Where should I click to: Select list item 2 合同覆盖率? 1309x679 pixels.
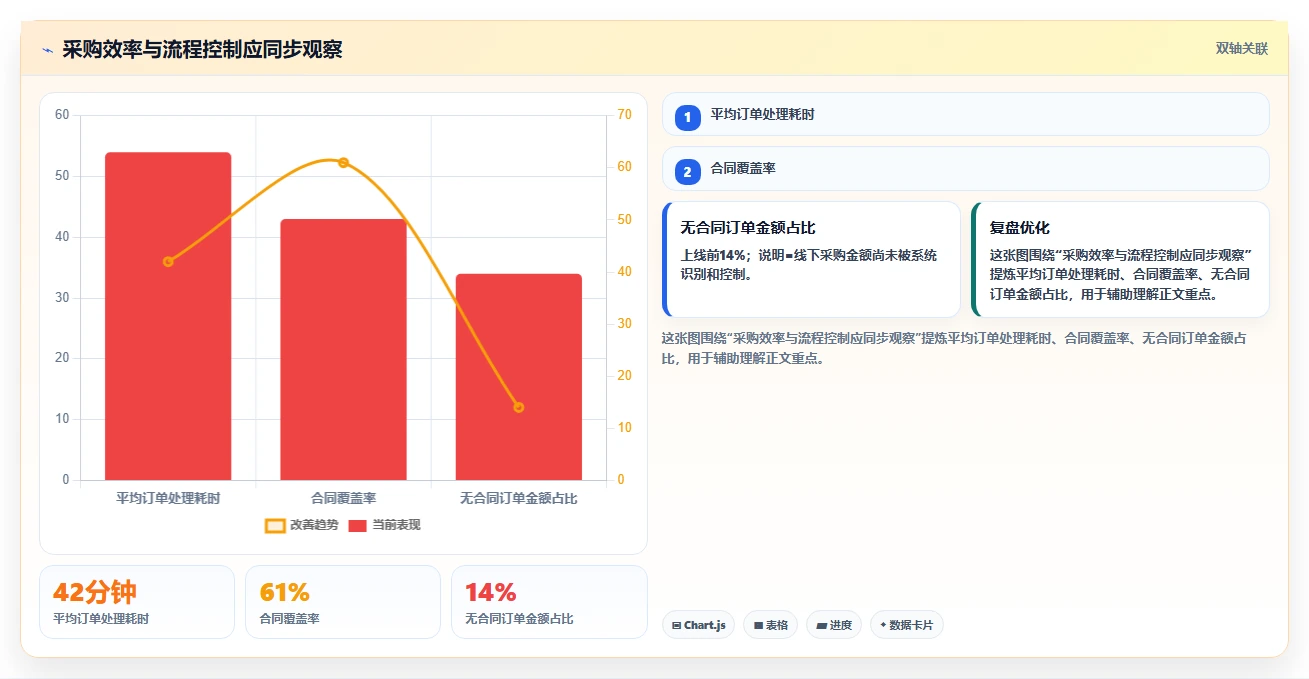click(x=965, y=169)
